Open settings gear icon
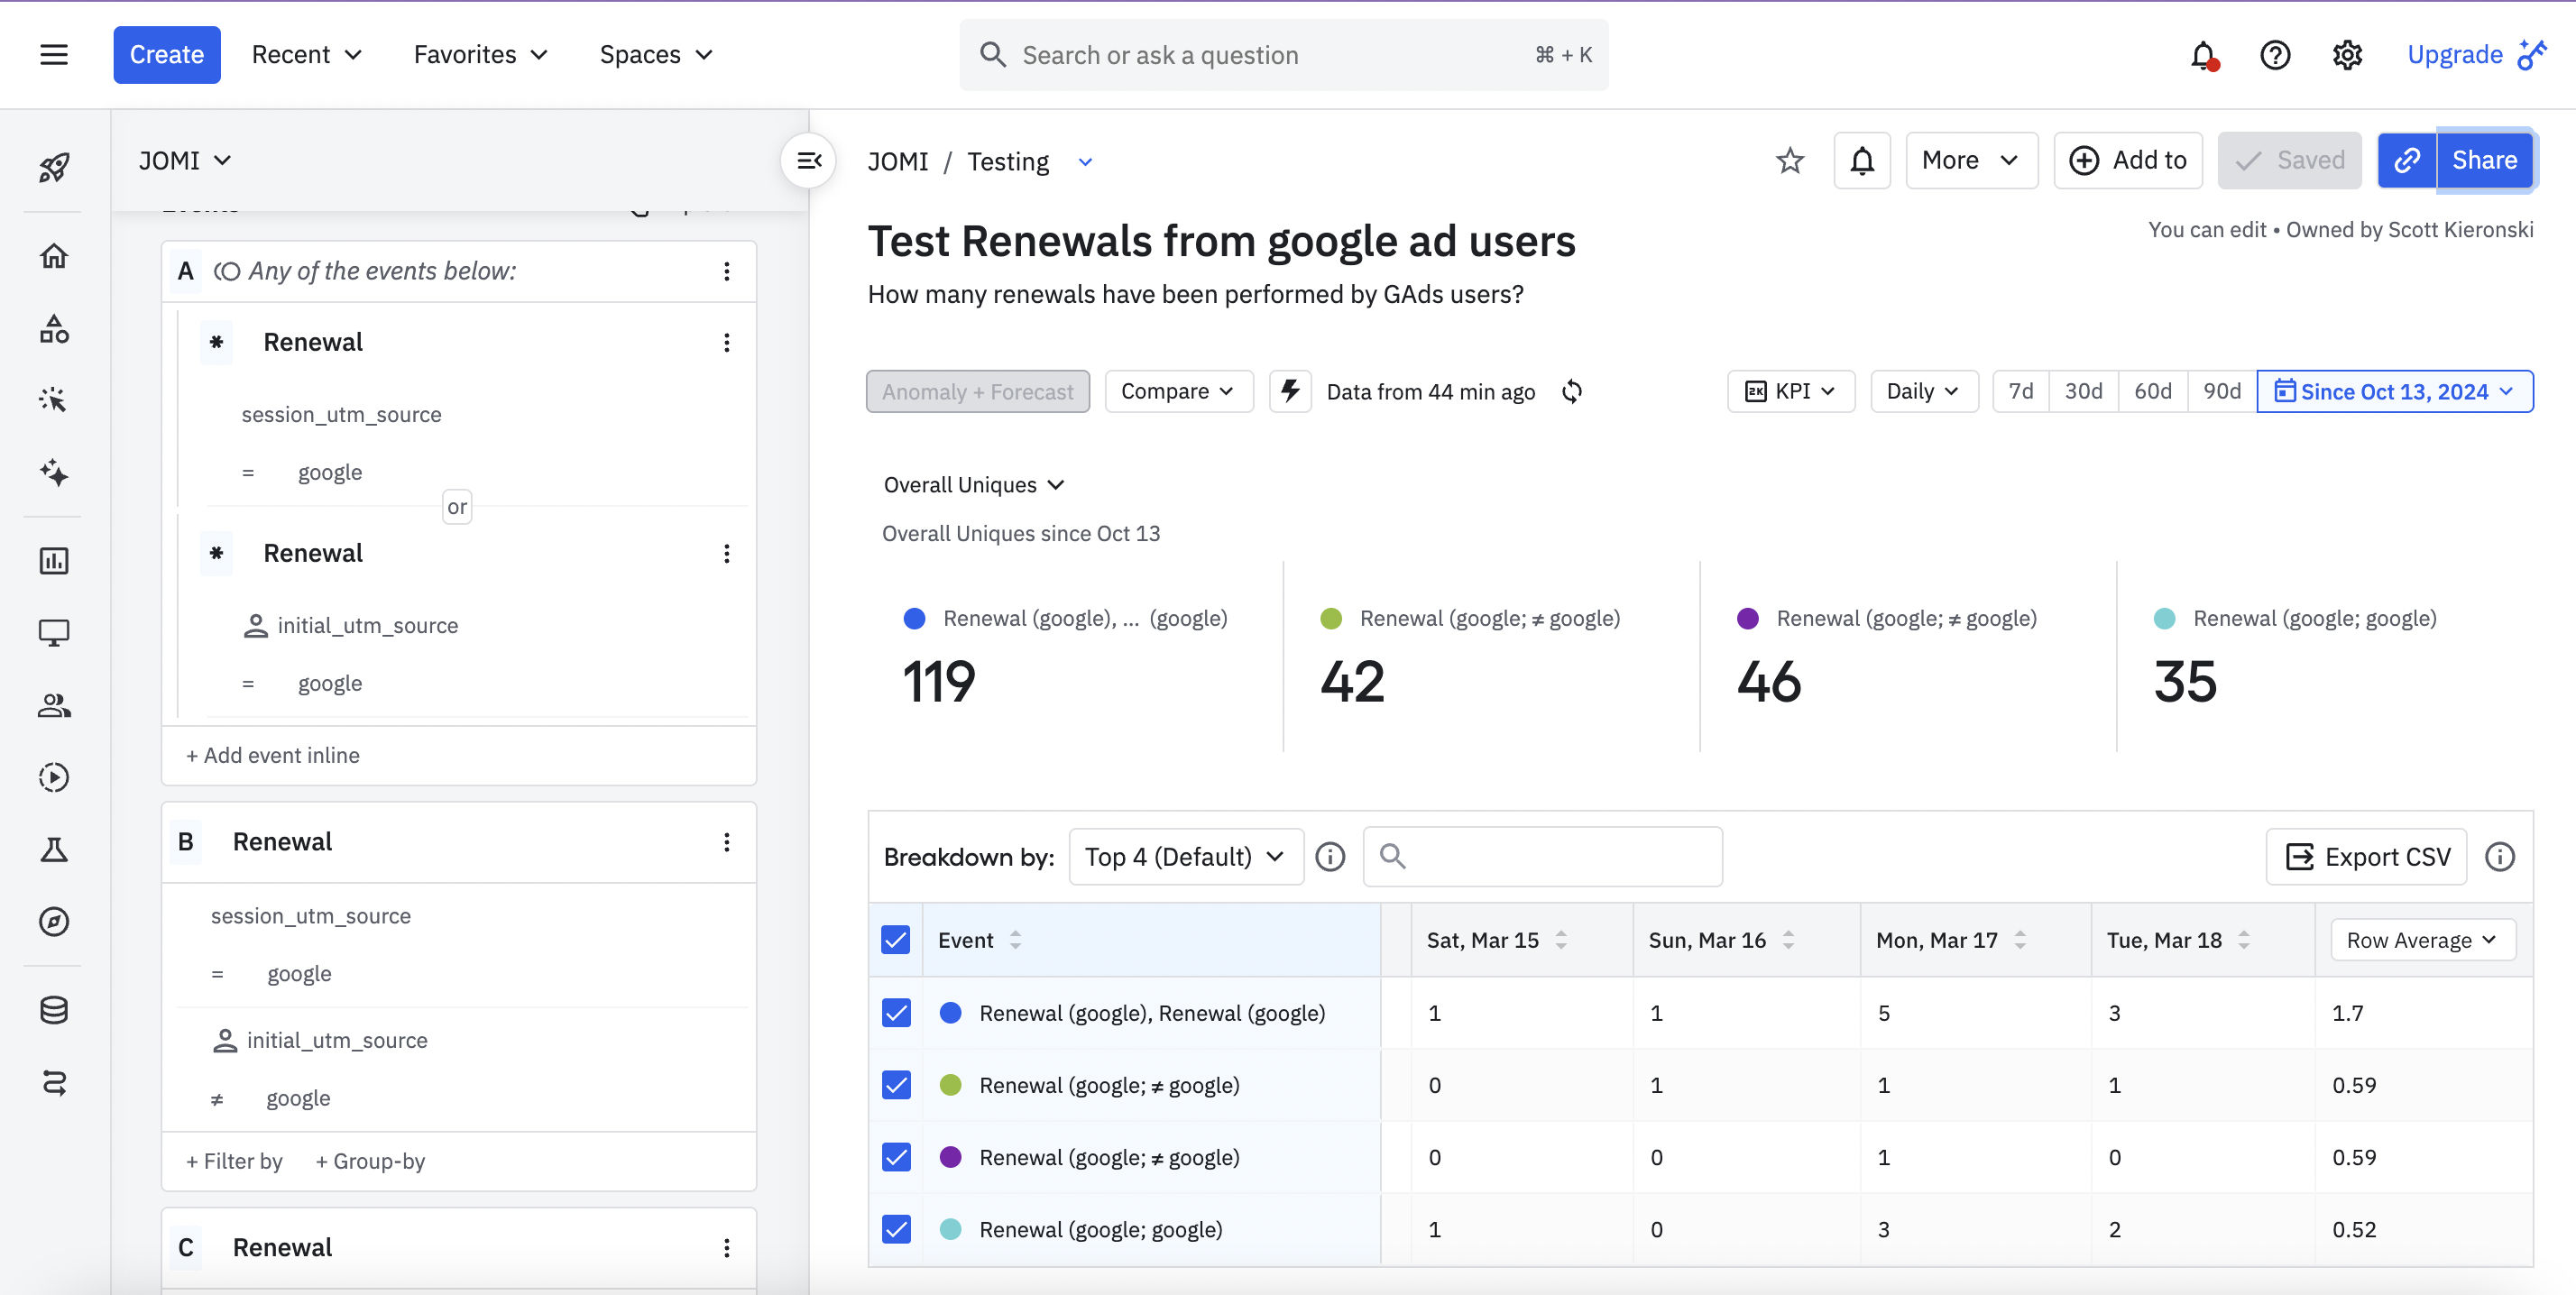The width and height of the screenshot is (2576, 1295). pyautogui.click(x=2347, y=55)
